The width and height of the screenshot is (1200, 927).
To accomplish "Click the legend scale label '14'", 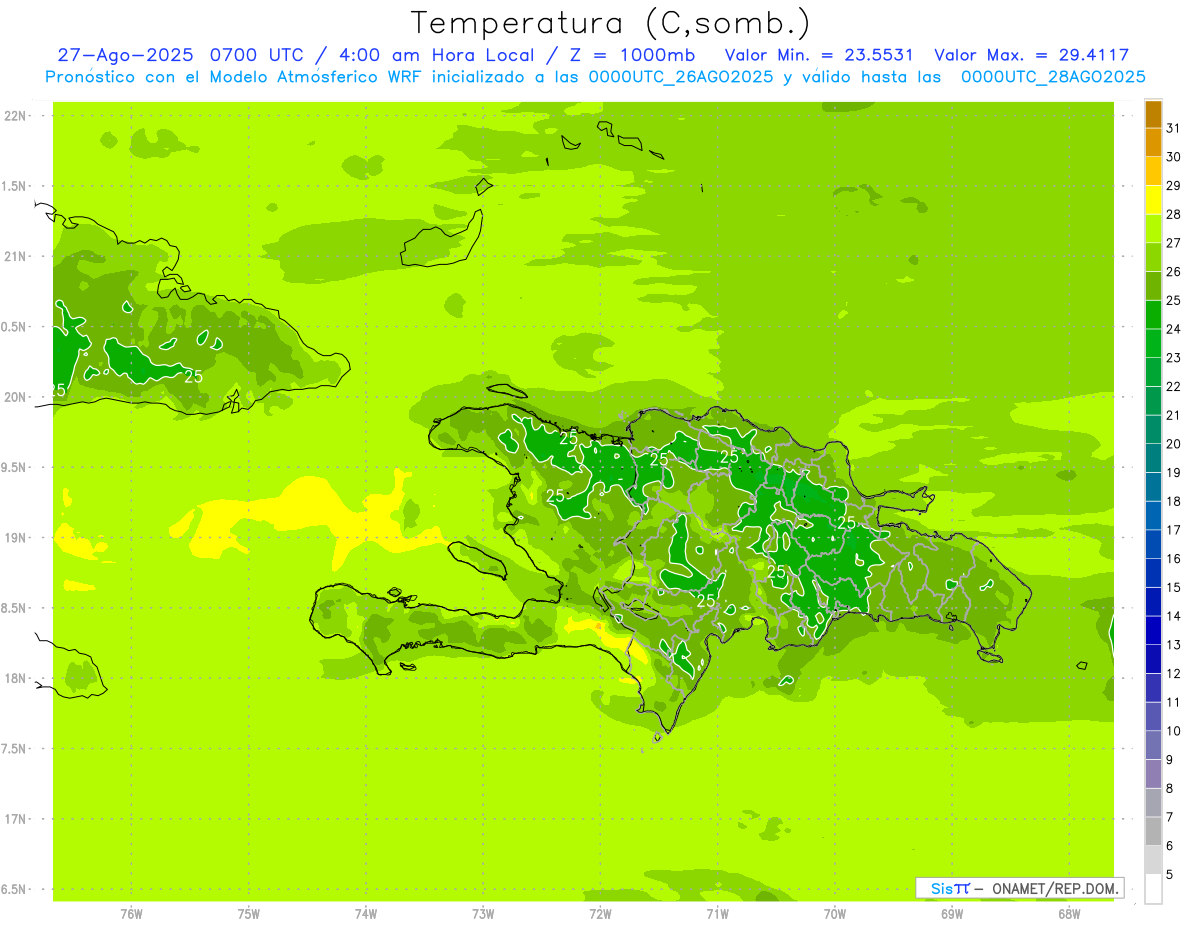I will 1173,616.
